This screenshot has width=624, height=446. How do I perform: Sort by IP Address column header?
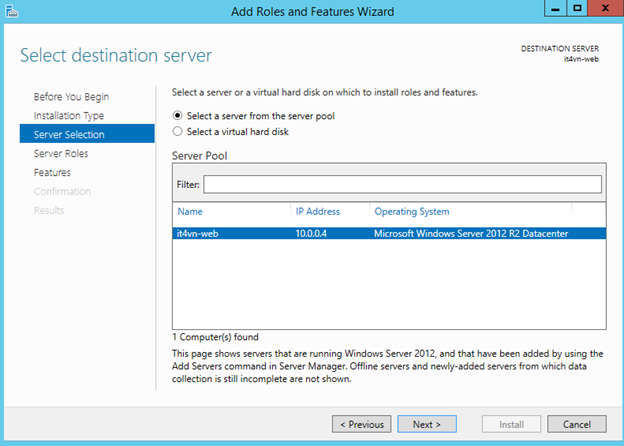coord(318,212)
